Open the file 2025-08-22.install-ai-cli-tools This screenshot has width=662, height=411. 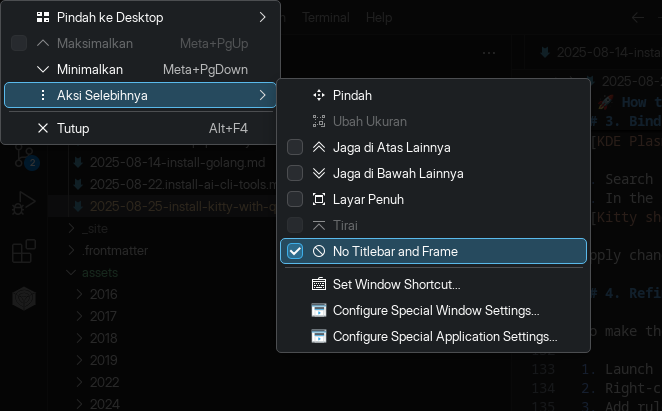click(182, 185)
